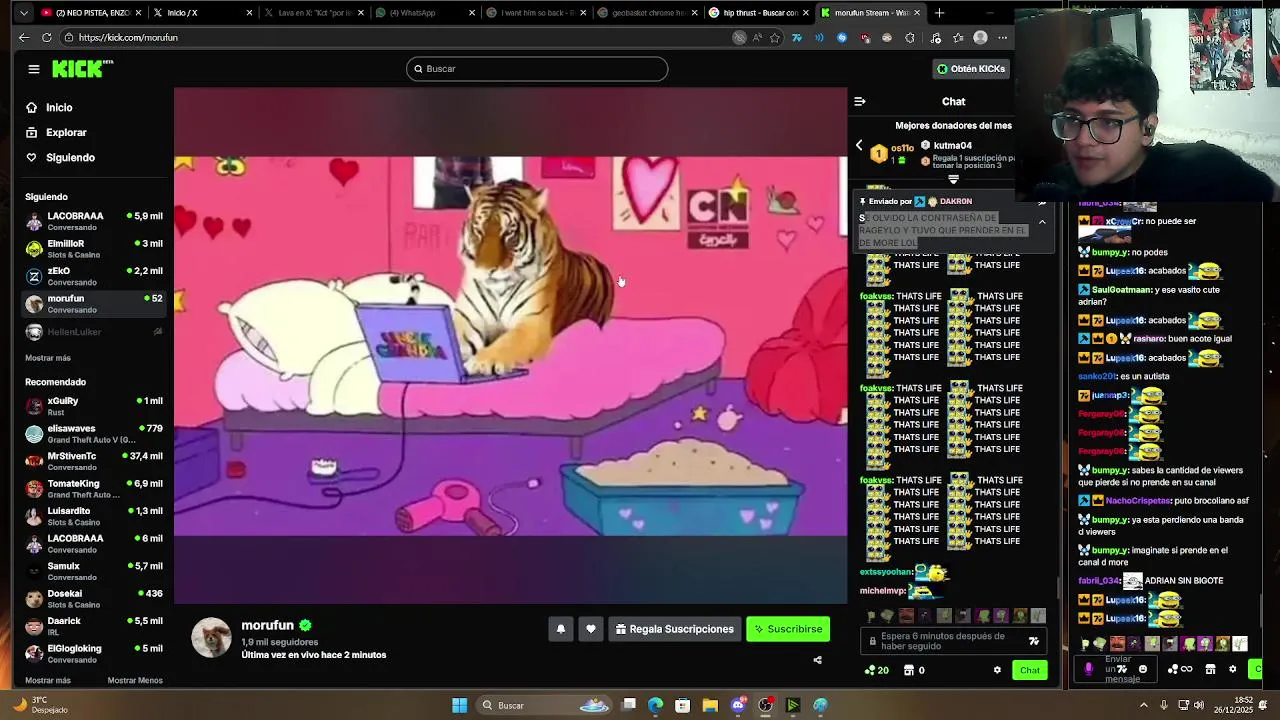Collapse the chat panel with arrow icon
The width and height of the screenshot is (1280, 720).
[860, 101]
